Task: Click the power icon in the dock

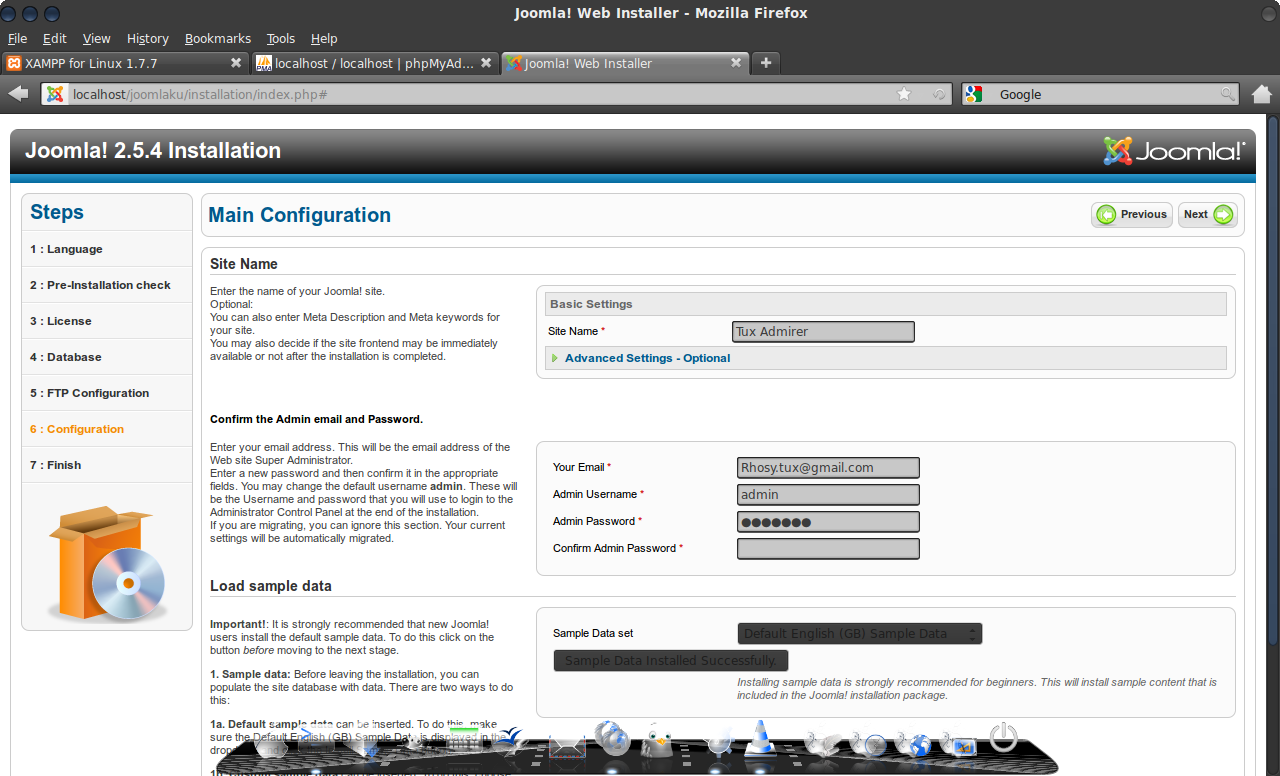Action: [x=1003, y=738]
